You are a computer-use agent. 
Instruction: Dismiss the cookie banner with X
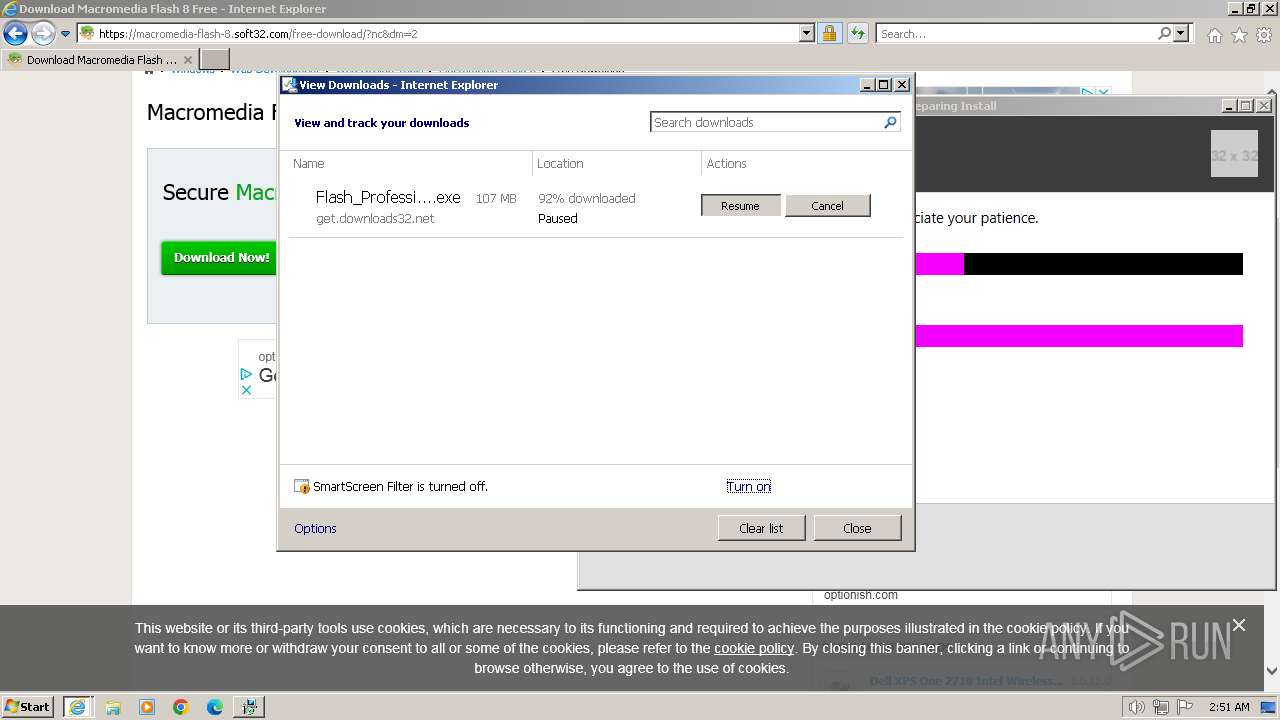tap(1239, 625)
